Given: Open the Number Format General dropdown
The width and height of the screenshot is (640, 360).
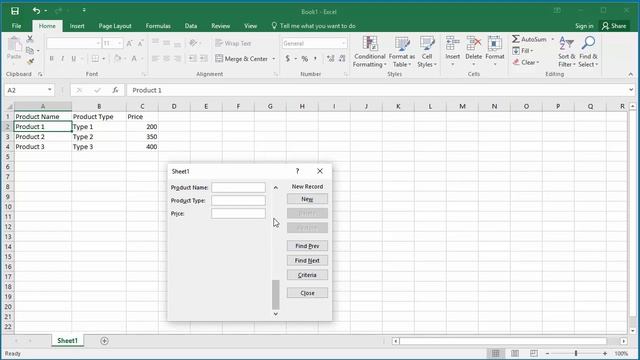Looking at the screenshot, I should point(343,43).
